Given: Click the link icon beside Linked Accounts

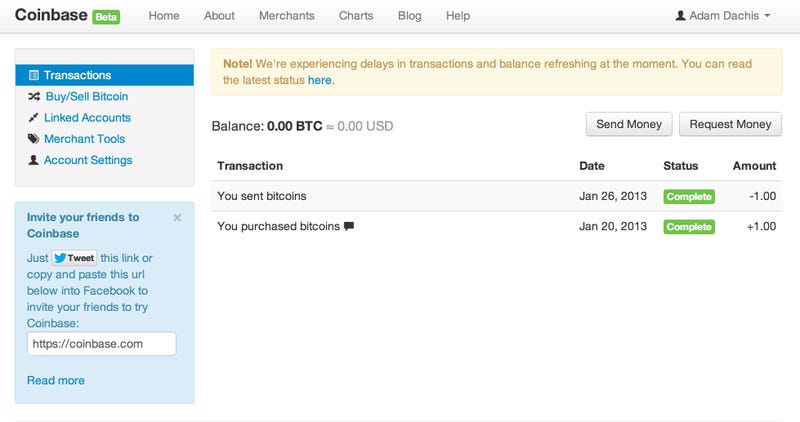Looking at the screenshot, I should 33,118.
